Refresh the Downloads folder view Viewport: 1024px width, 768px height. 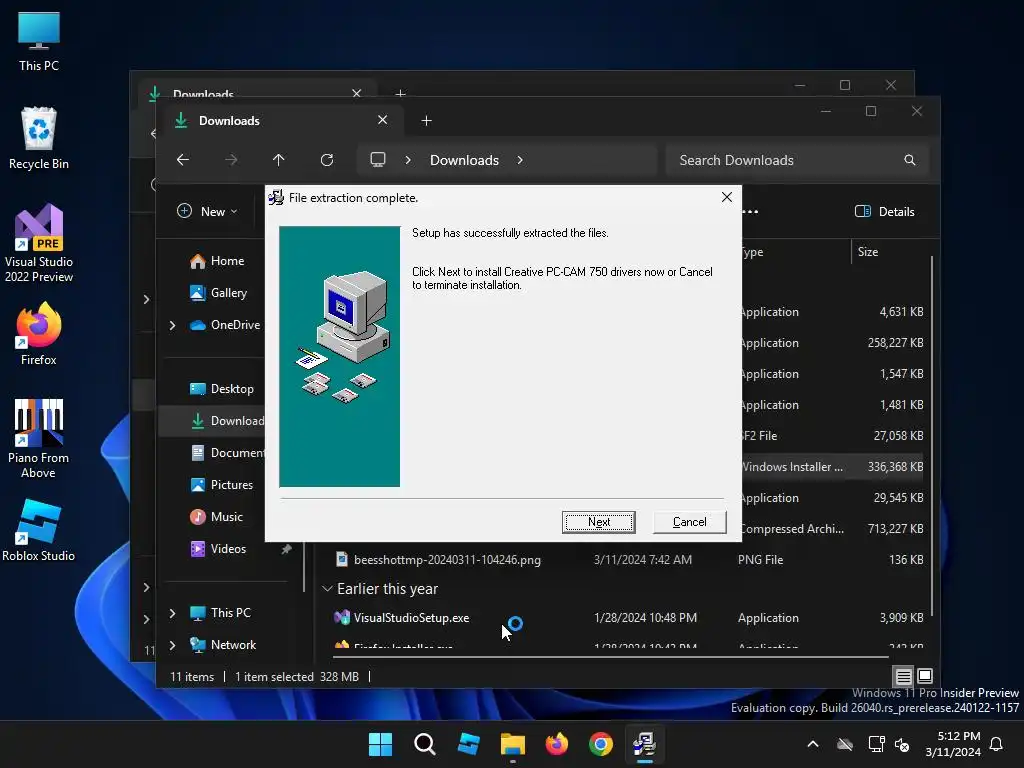(327, 160)
